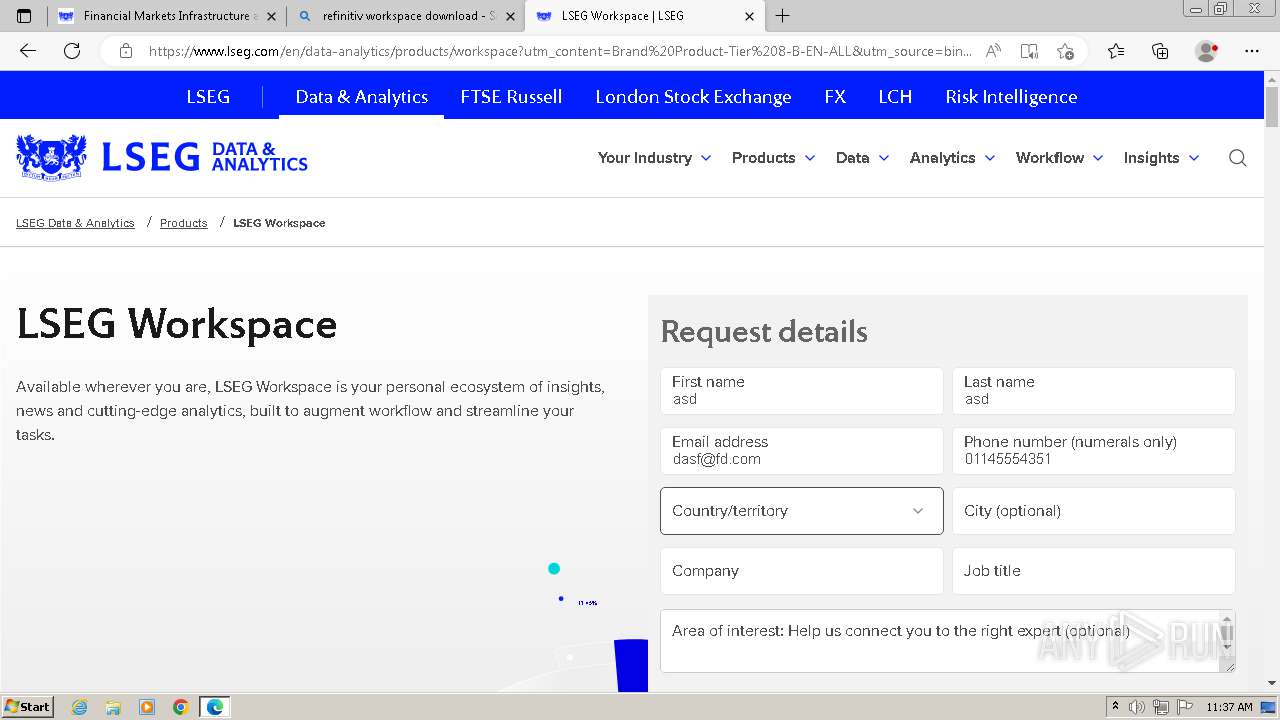Screen dimensions: 1280x720
Task: Open File Explorer from the taskbar
Action: tap(113, 707)
